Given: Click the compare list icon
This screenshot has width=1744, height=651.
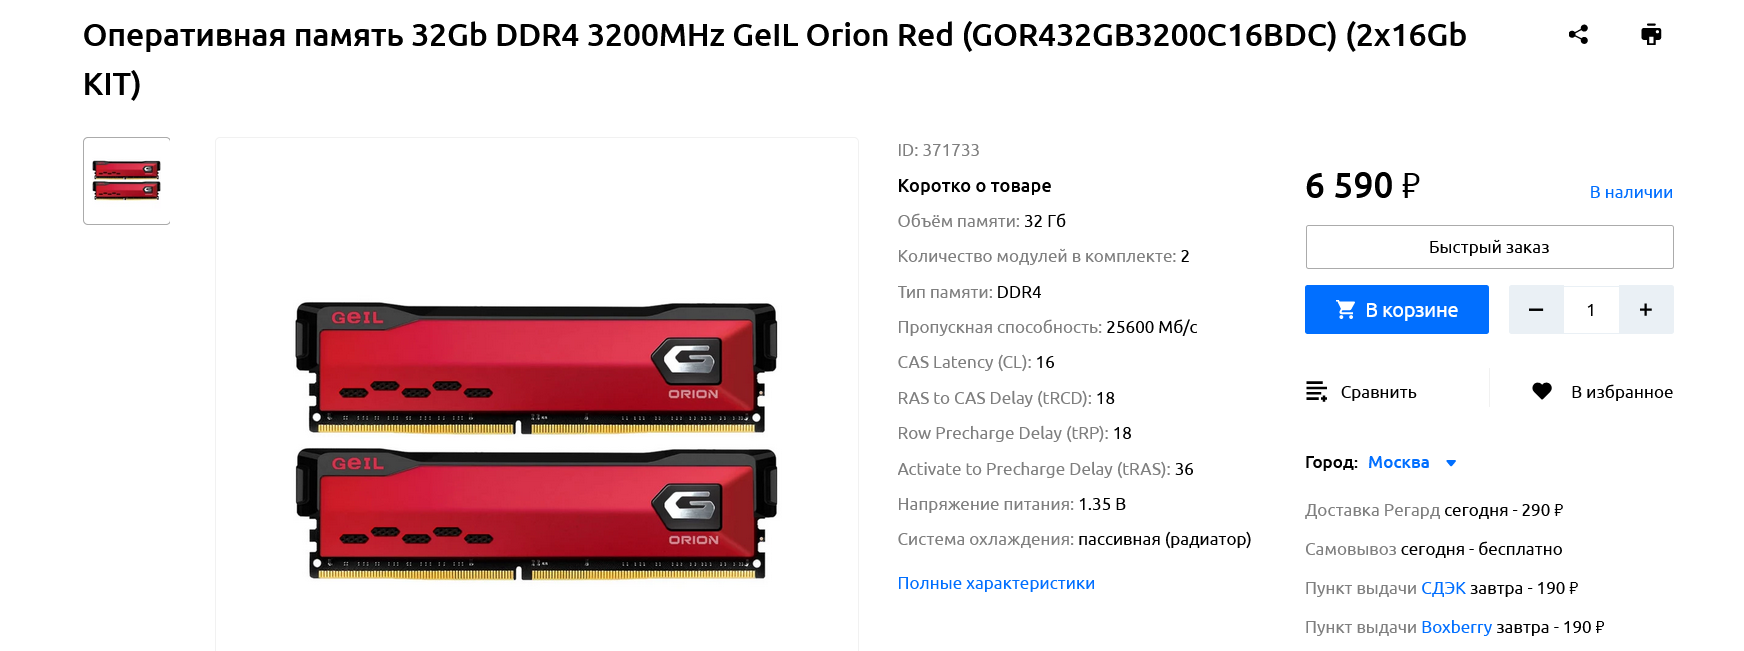Looking at the screenshot, I should (1317, 392).
